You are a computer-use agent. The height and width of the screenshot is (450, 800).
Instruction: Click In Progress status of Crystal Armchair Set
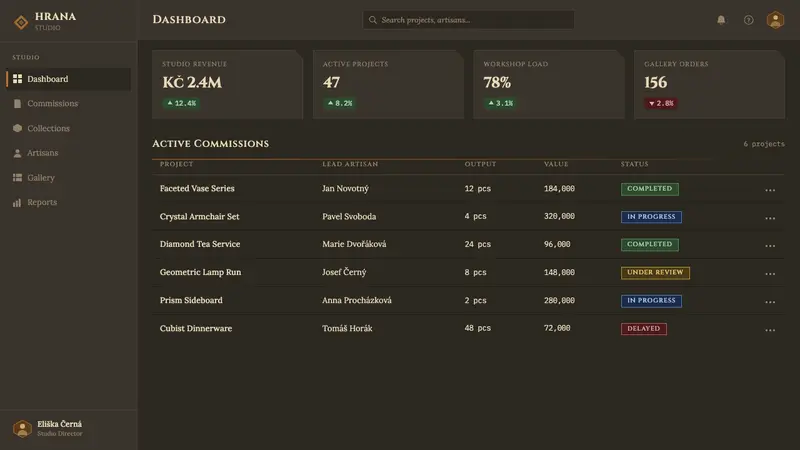coord(651,217)
